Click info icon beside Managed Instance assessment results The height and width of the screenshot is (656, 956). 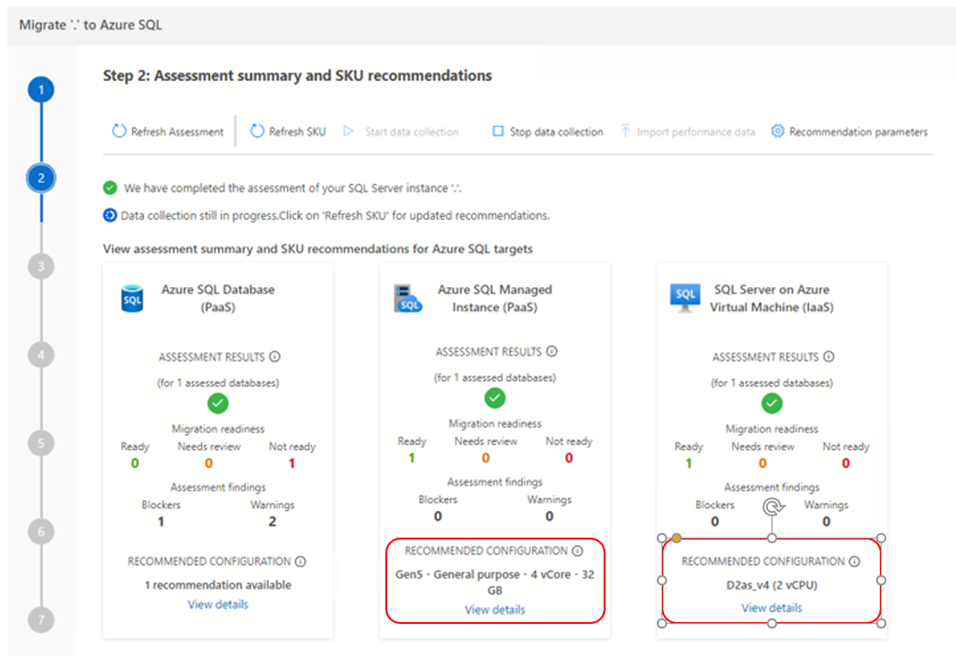[x=552, y=351]
